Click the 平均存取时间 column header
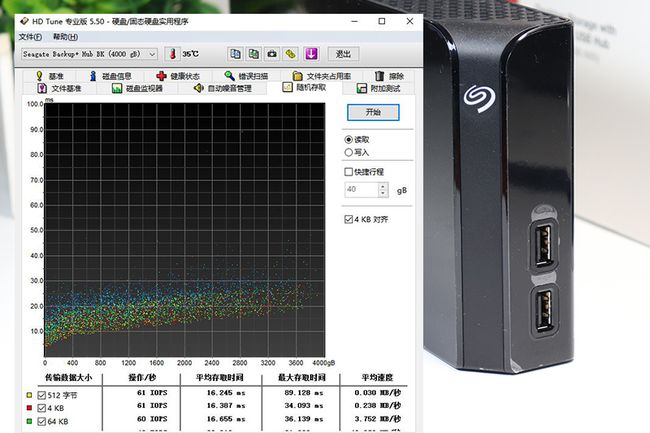This screenshot has height=433, width=650. tap(220, 377)
